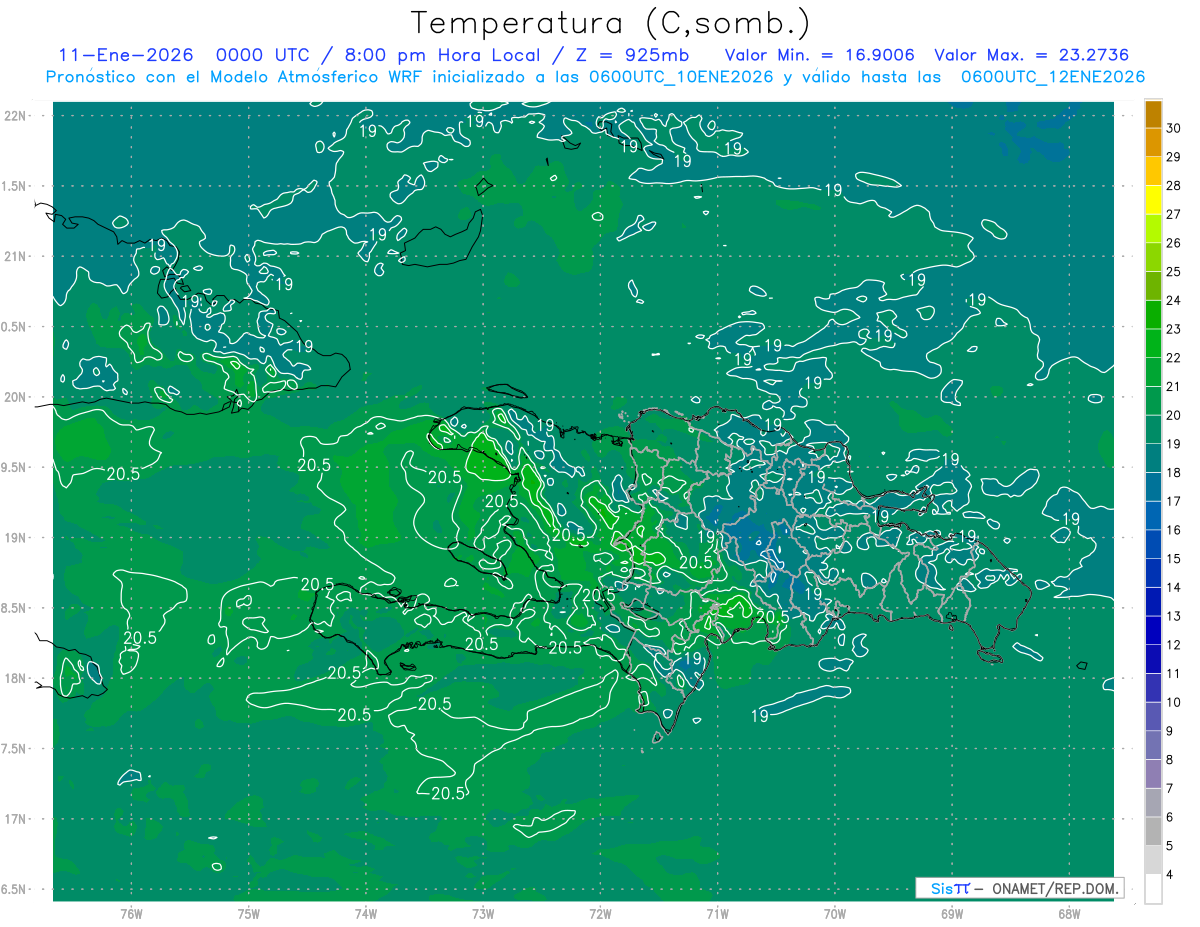
Task: Pick the white swatch at colorbar bottom
Action: (1153, 889)
